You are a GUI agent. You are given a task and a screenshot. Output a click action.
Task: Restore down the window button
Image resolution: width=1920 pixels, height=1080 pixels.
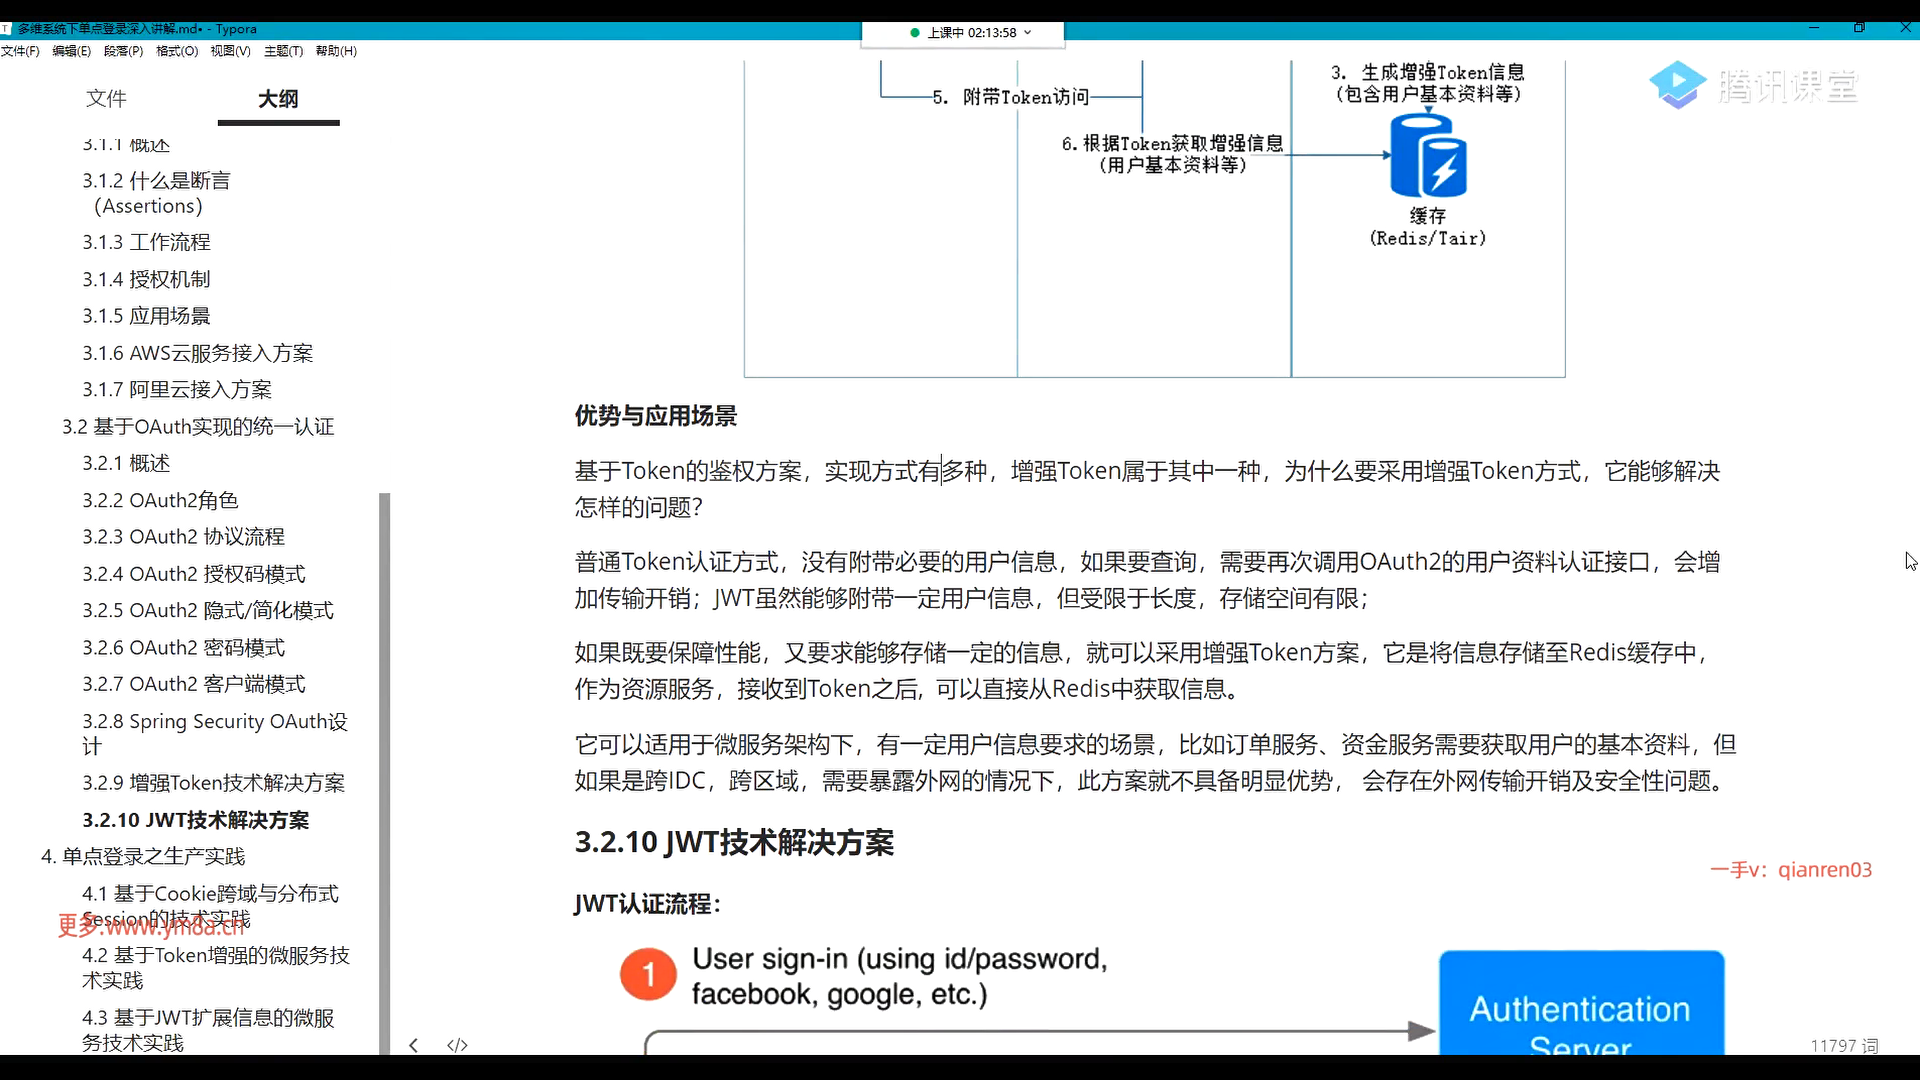1859,28
